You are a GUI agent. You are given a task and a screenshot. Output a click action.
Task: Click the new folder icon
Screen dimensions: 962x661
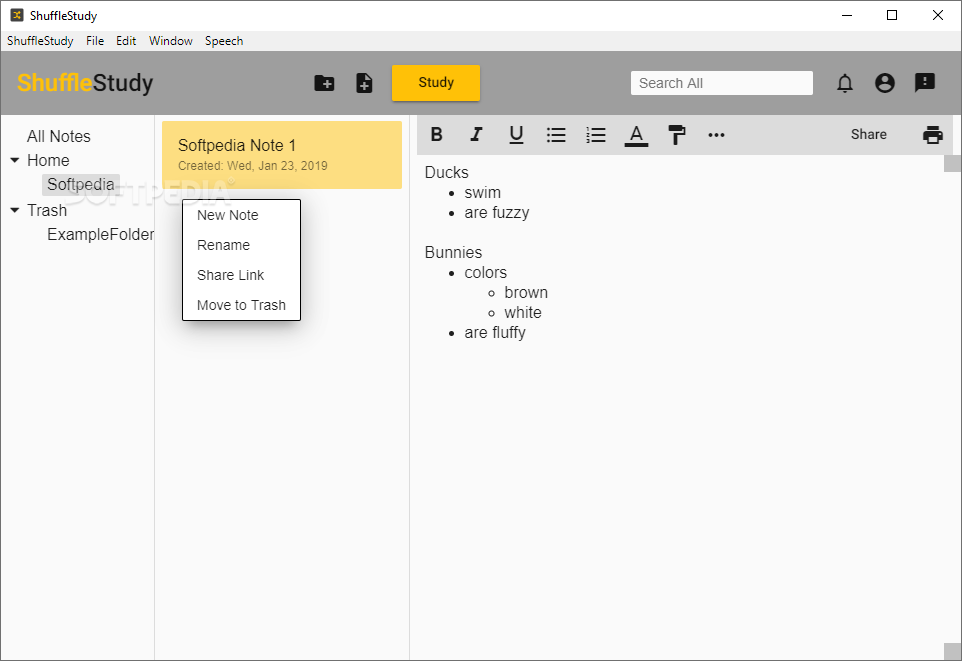tap(324, 83)
